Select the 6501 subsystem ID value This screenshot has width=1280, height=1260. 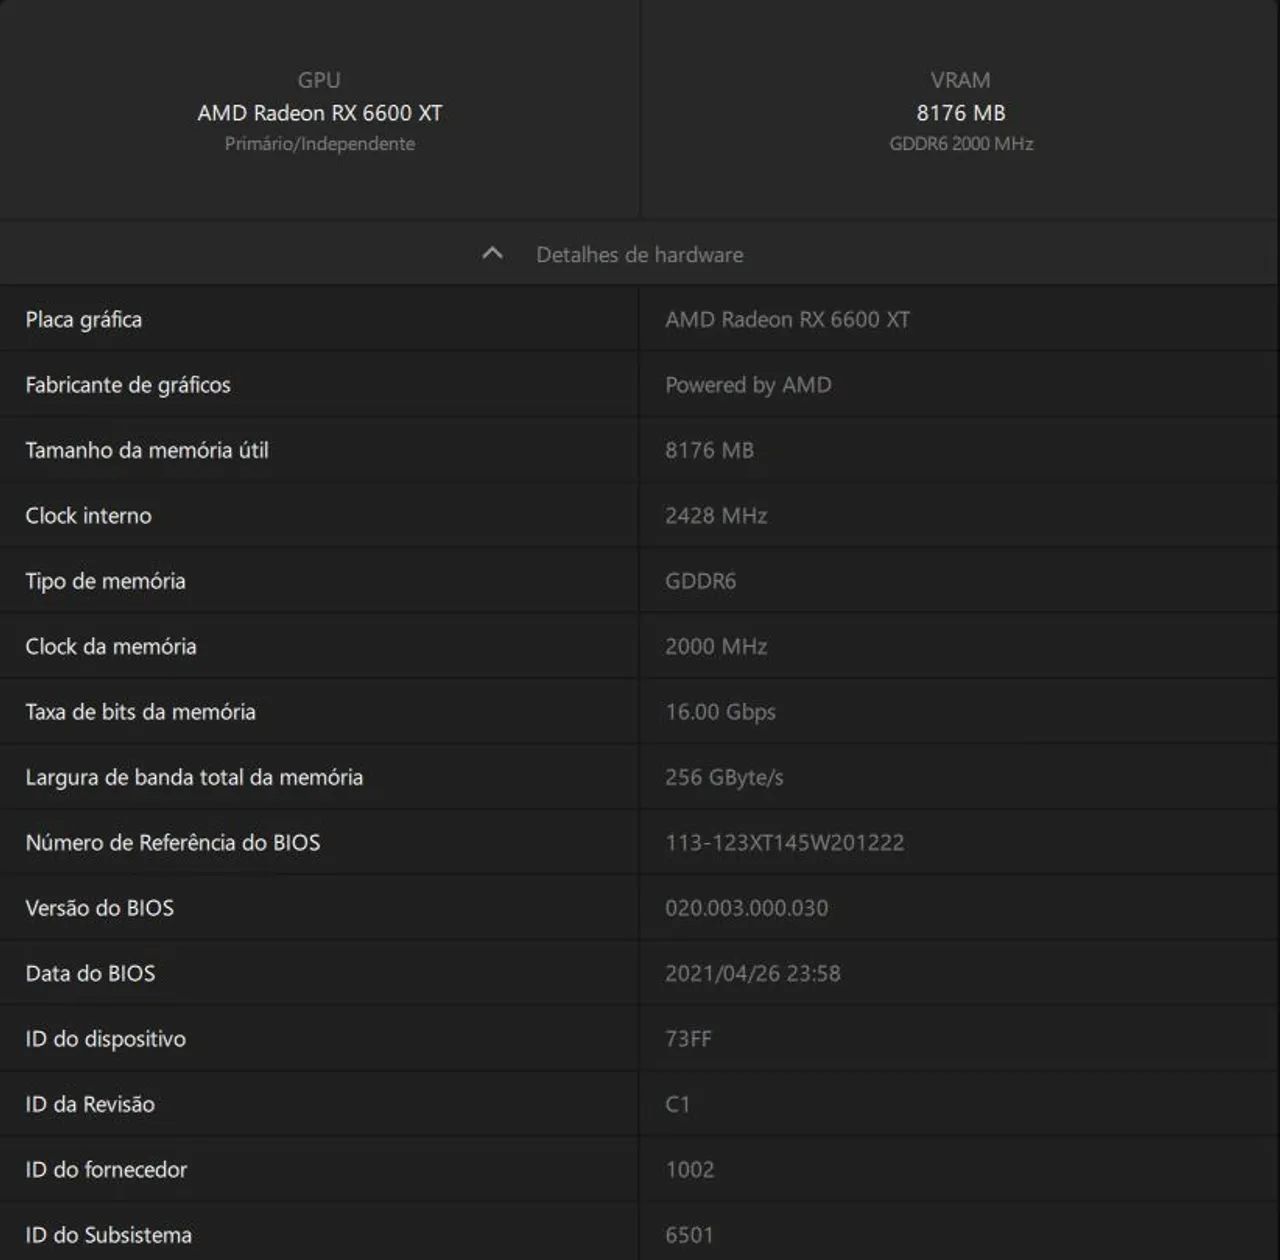[690, 1235]
